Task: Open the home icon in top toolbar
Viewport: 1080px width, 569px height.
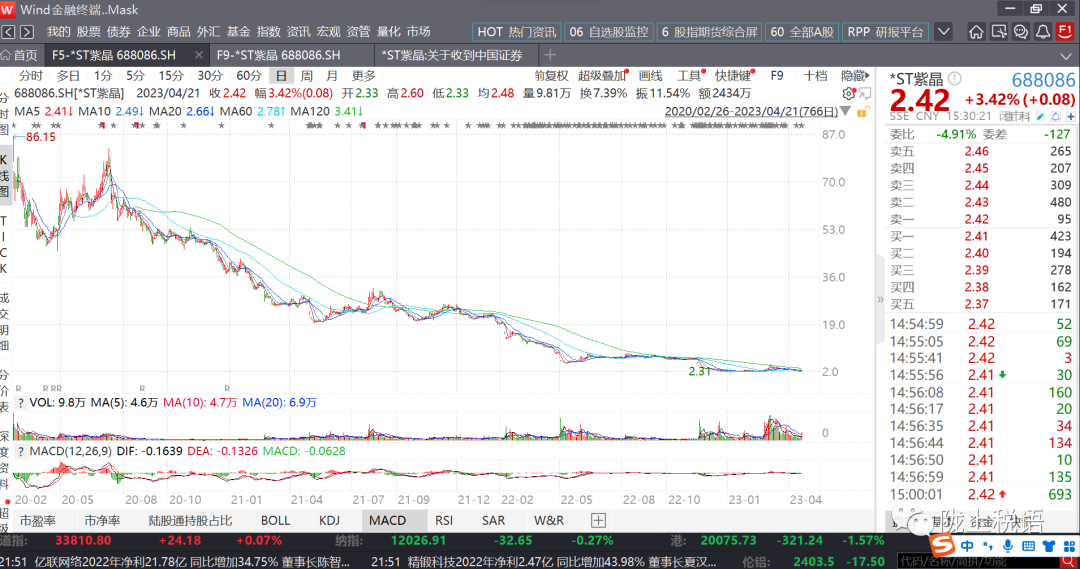Action: [976, 32]
